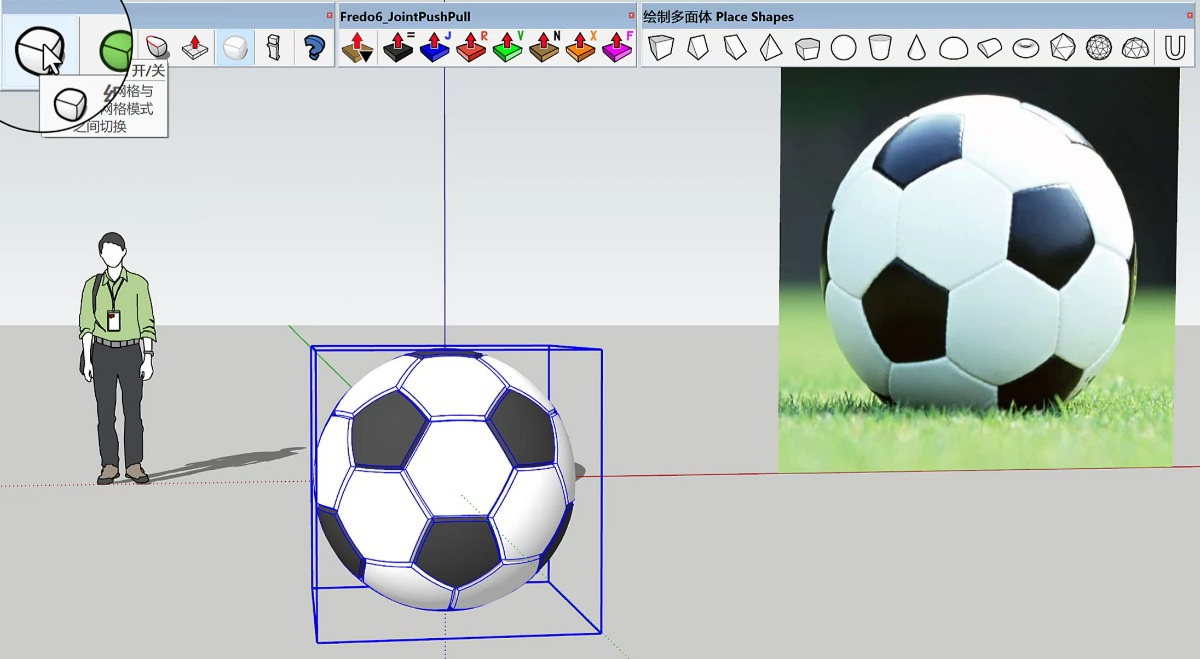Click the black JointPushPull icon marked "="
The width and height of the screenshot is (1200, 659).
tap(398, 47)
